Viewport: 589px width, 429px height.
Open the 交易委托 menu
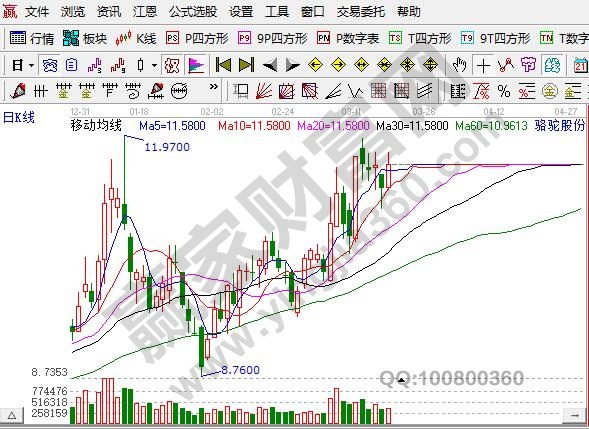361,12
